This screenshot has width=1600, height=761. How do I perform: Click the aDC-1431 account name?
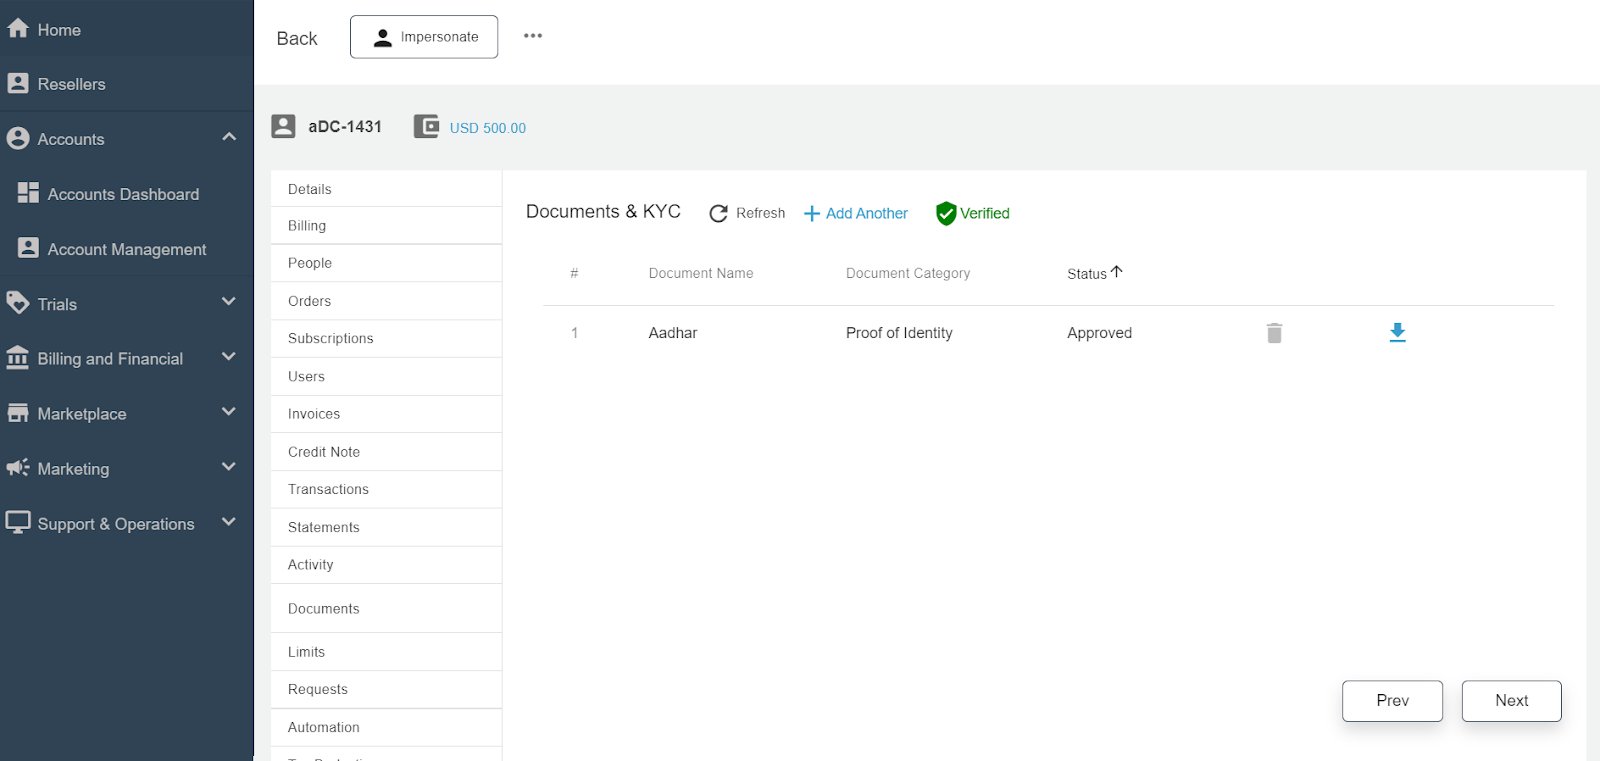coord(345,127)
